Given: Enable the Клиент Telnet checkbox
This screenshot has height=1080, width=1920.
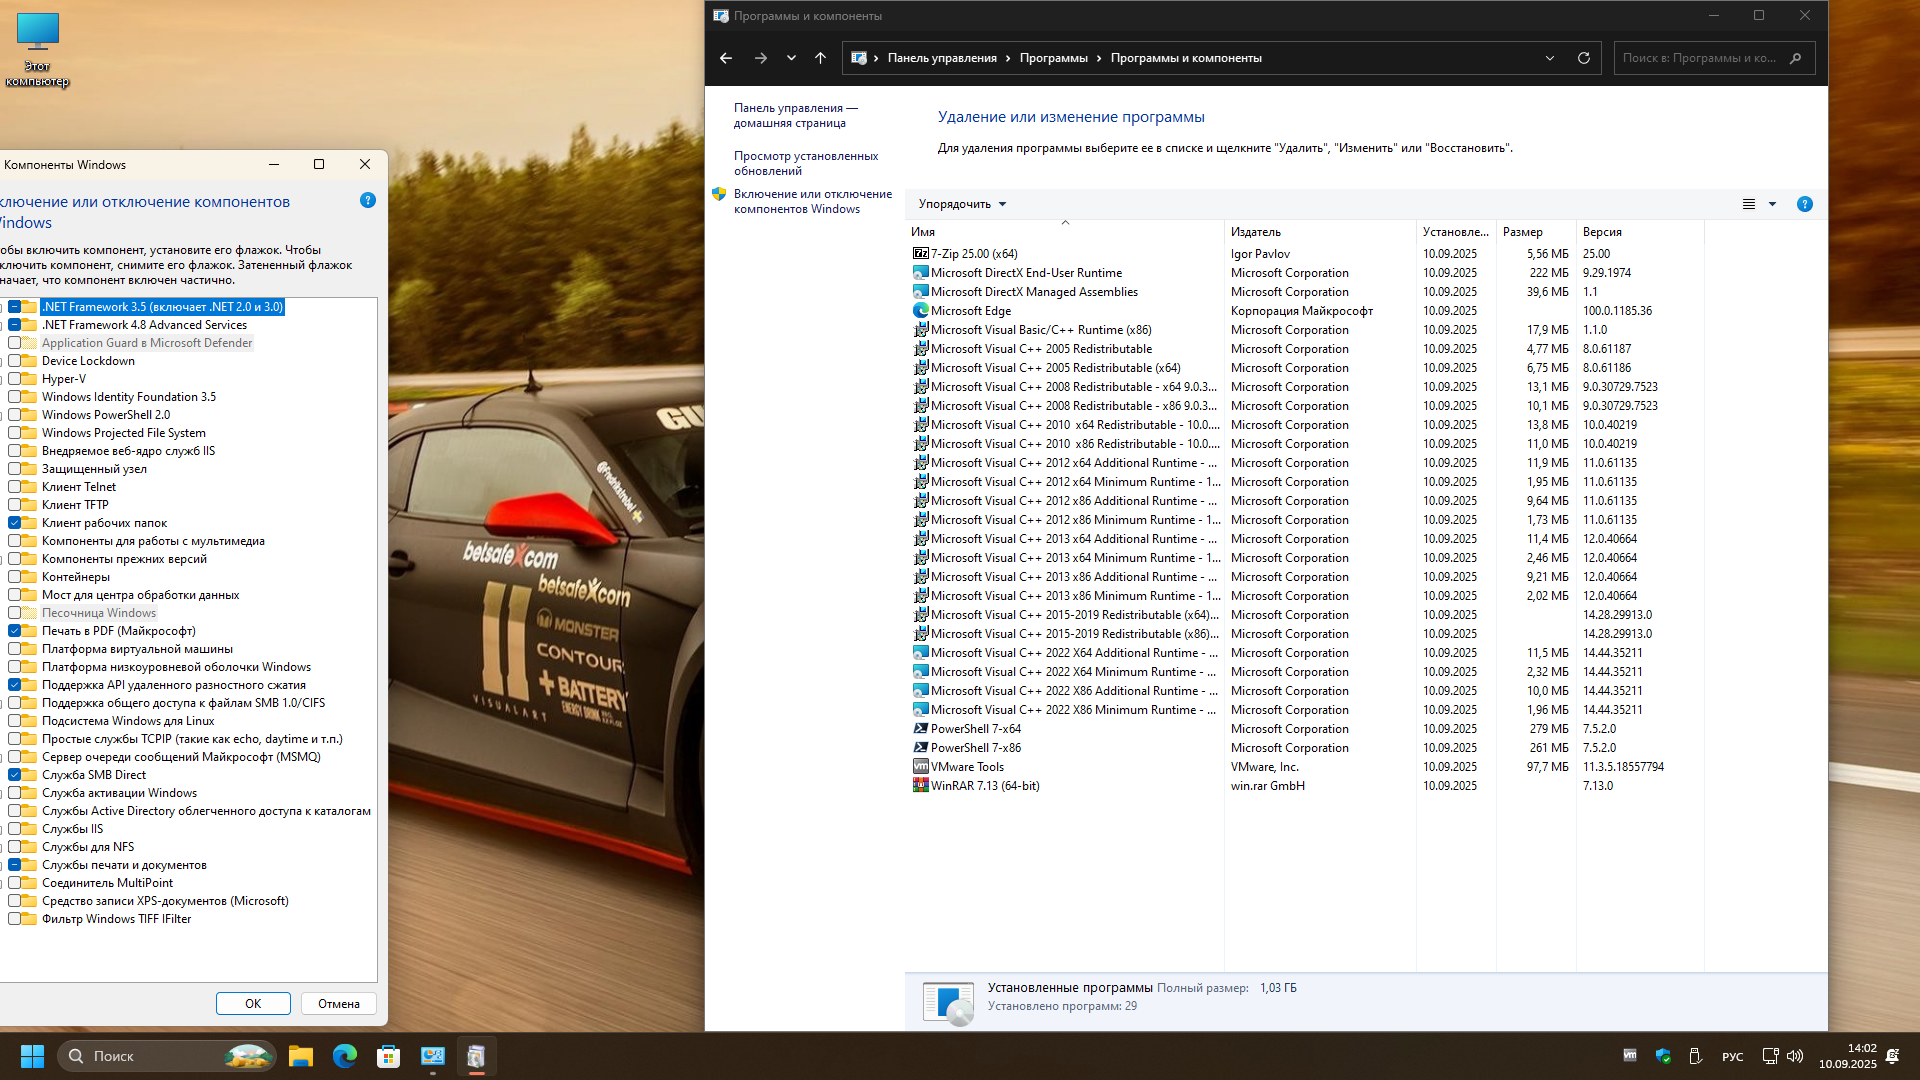Looking at the screenshot, I should [15, 487].
